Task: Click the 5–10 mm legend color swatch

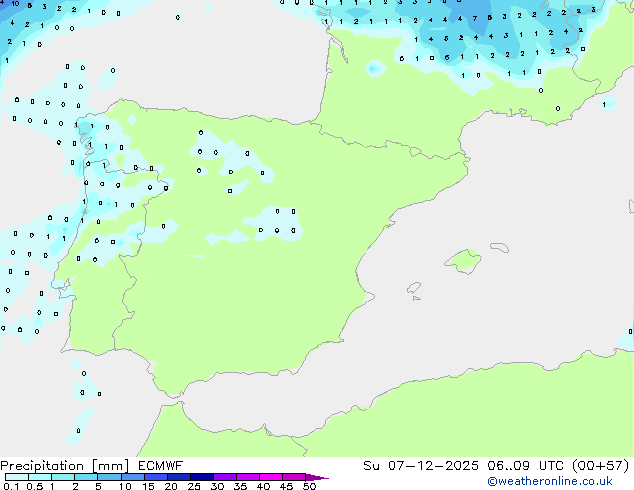Action: tap(109, 477)
